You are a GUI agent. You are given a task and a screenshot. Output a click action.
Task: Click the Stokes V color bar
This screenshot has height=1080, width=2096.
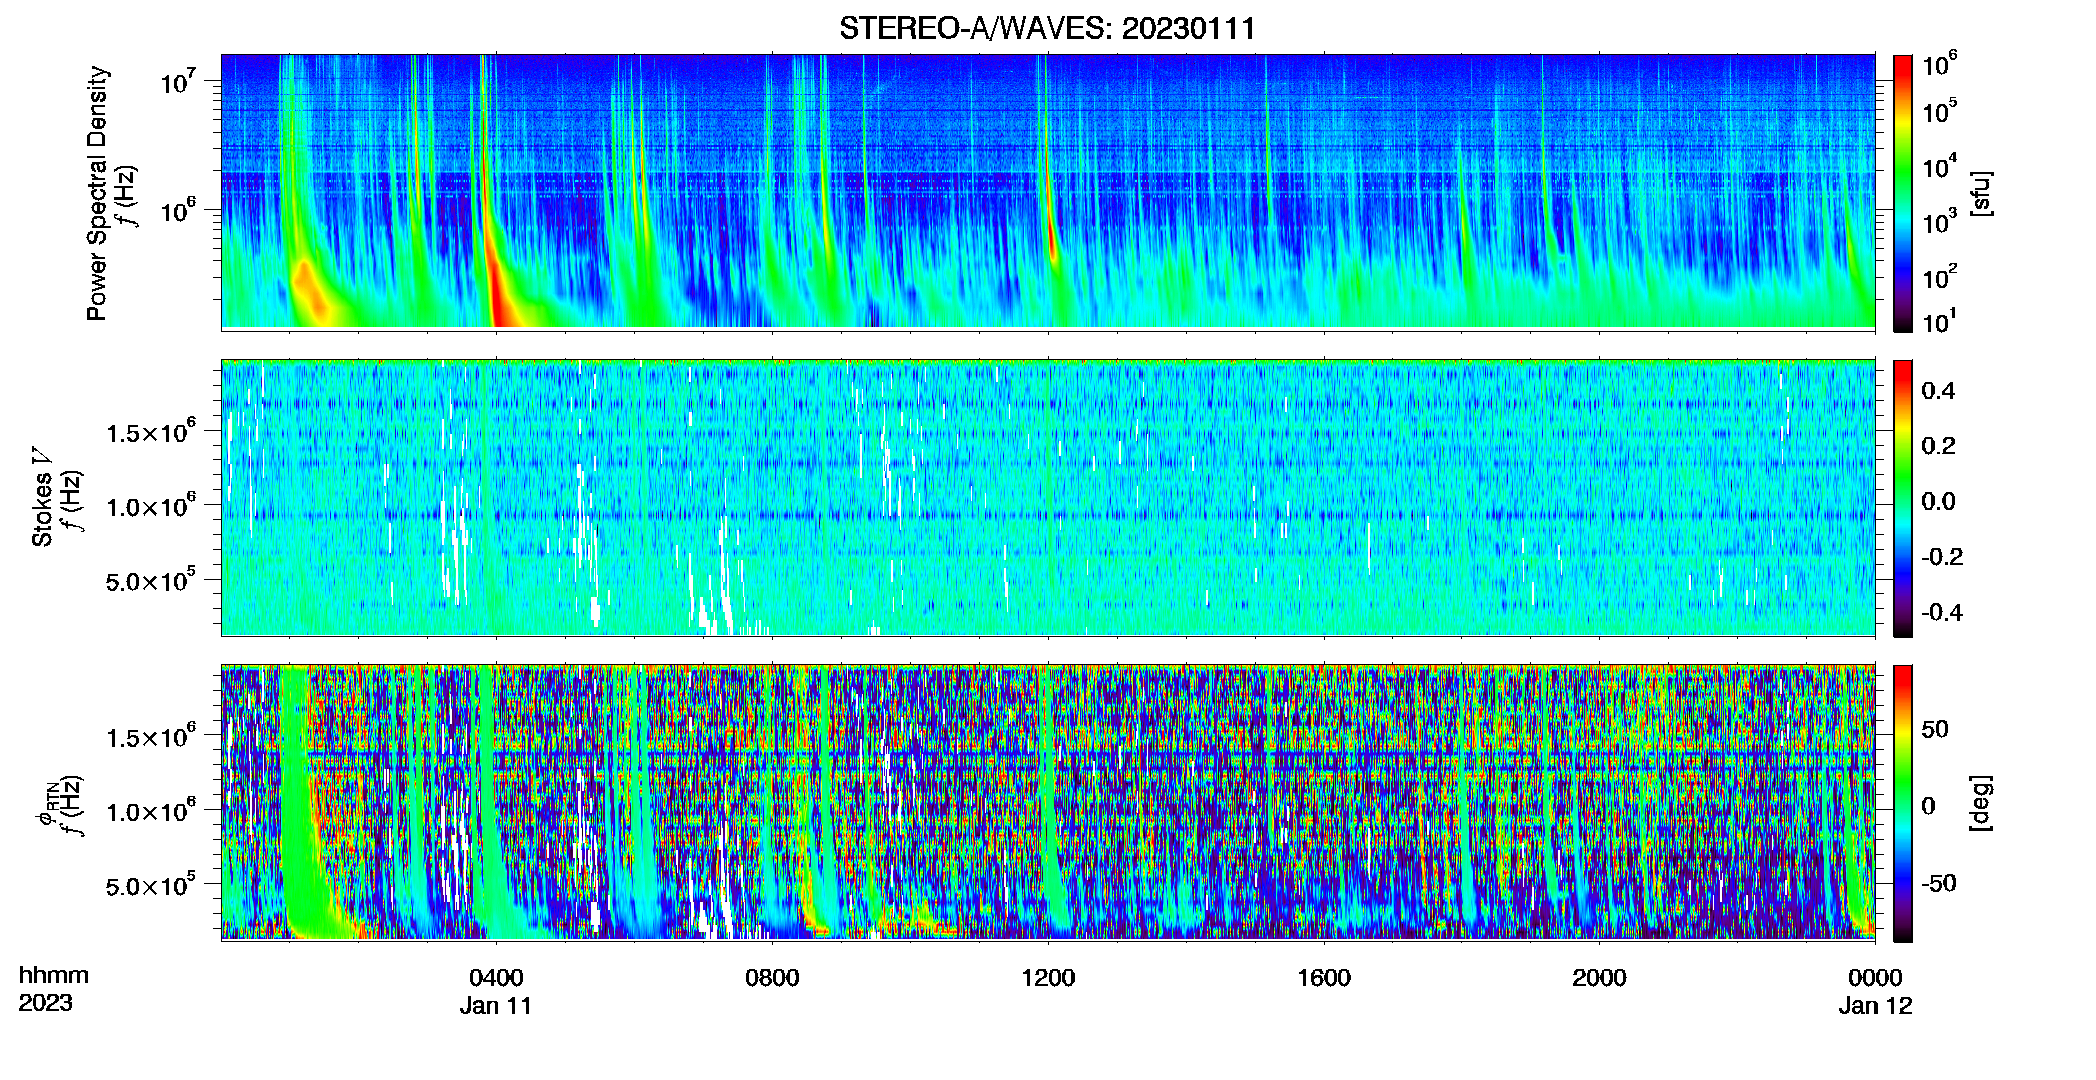1903,498
